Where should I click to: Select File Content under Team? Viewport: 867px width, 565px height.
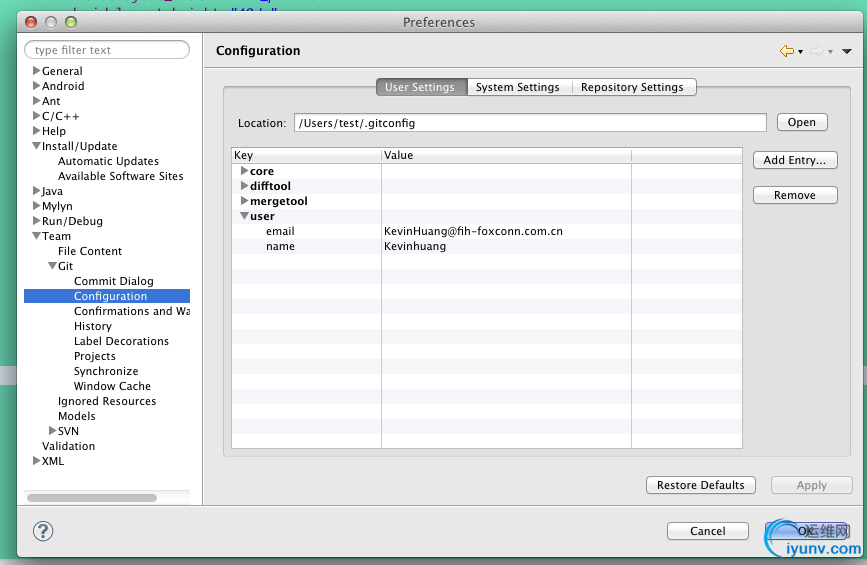coord(90,251)
